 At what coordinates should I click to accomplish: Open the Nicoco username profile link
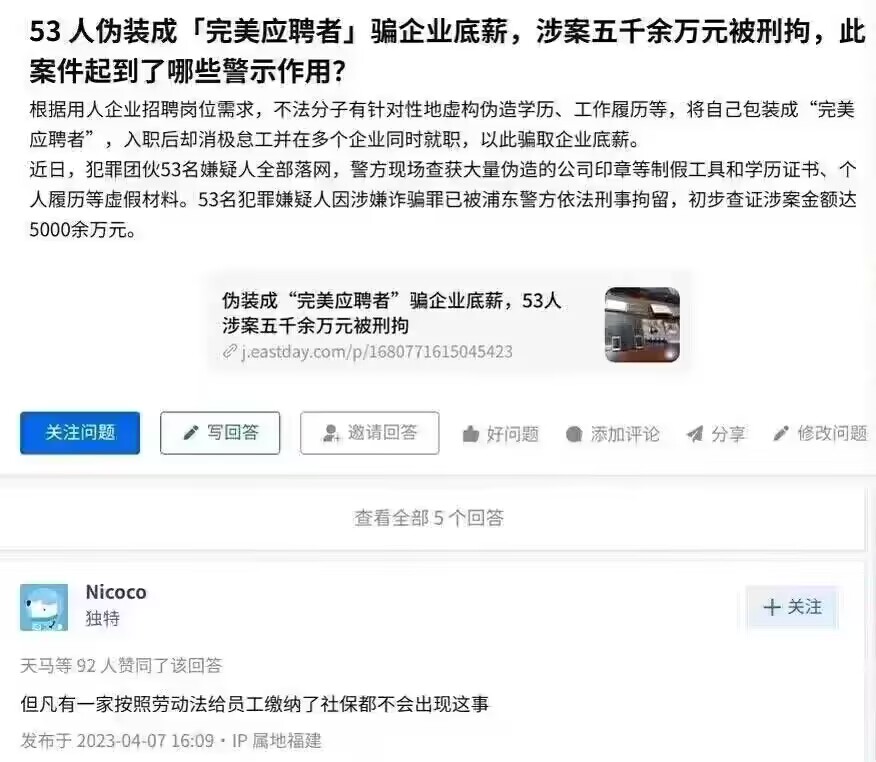pyautogui.click(x=116, y=592)
